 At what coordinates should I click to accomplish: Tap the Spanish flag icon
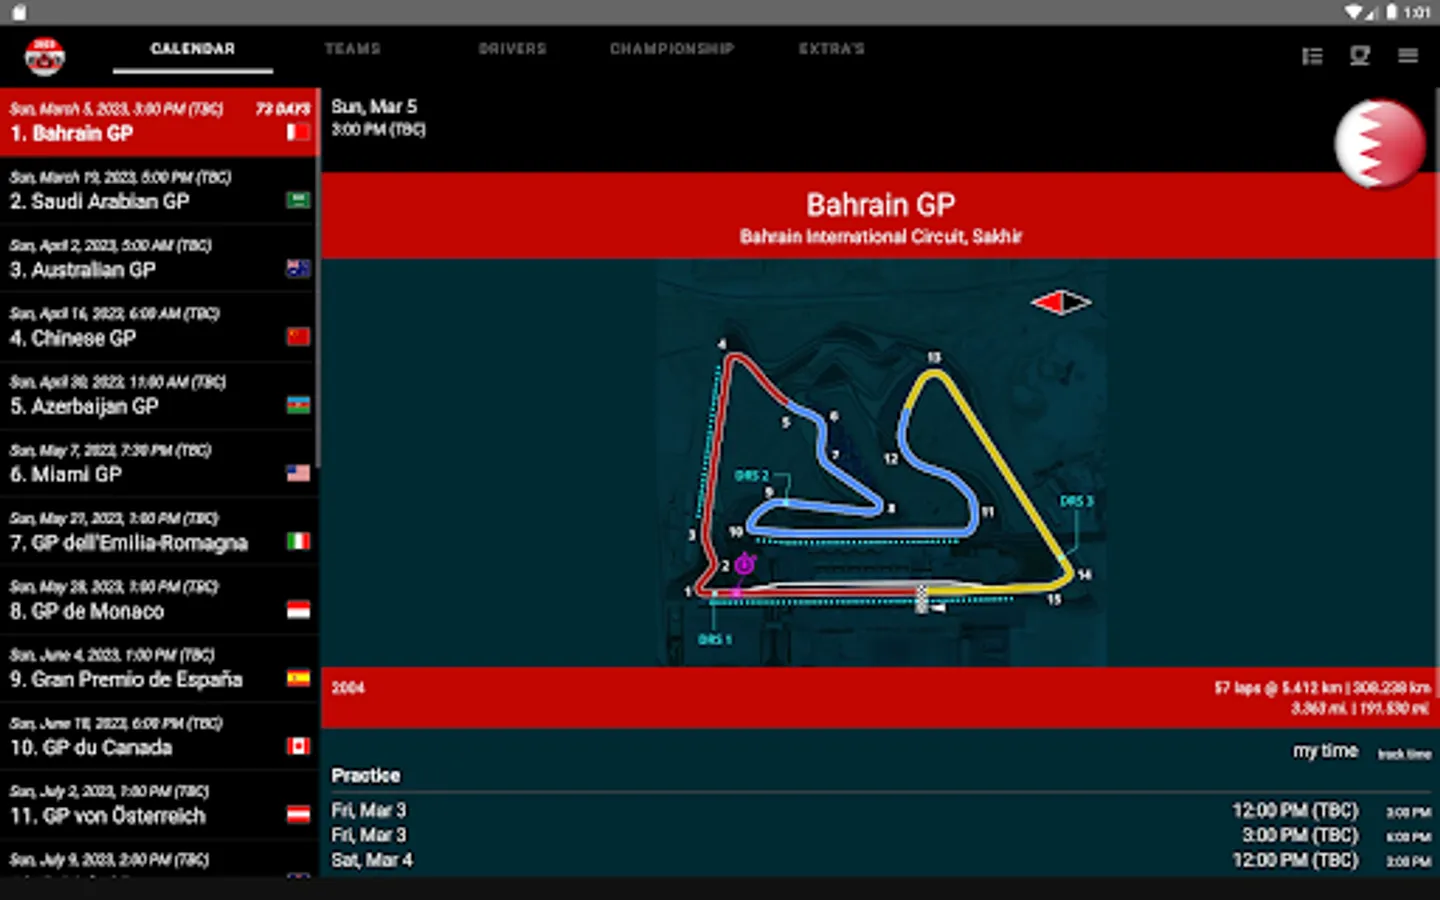point(298,678)
